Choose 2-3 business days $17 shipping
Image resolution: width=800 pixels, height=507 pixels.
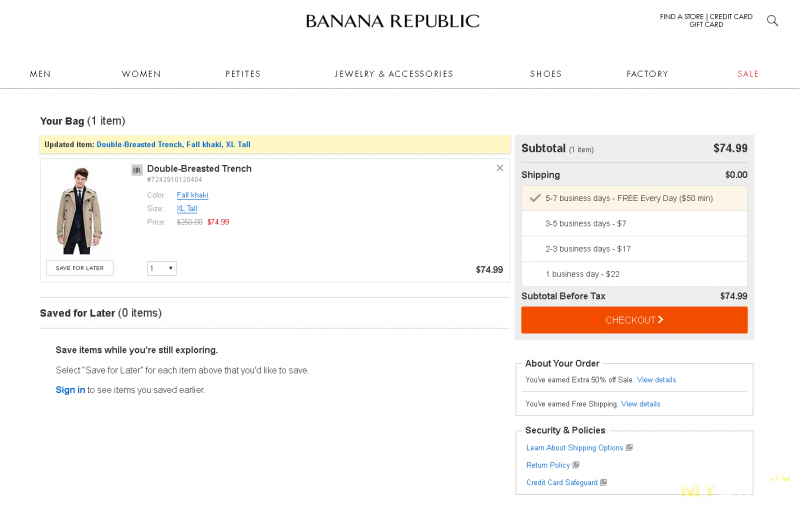pos(634,249)
